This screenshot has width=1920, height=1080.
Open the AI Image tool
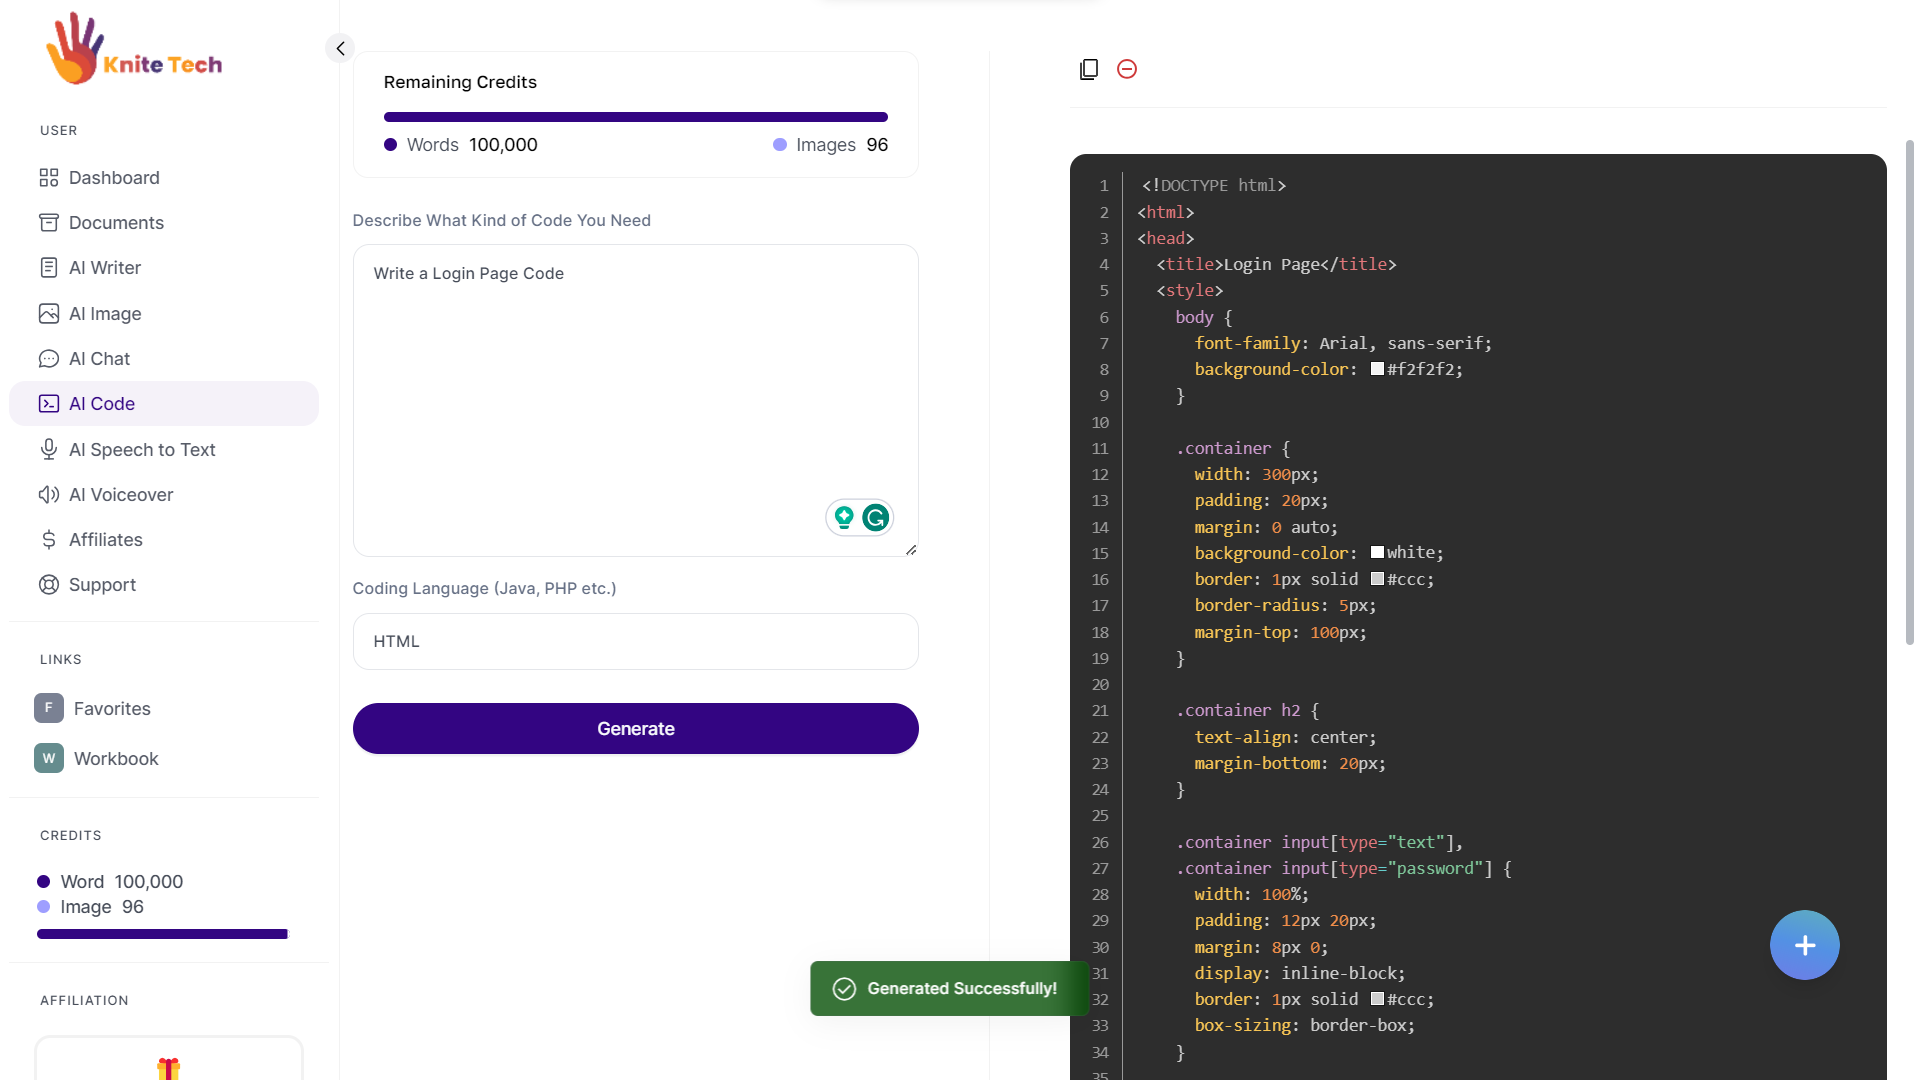pos(105,314)
